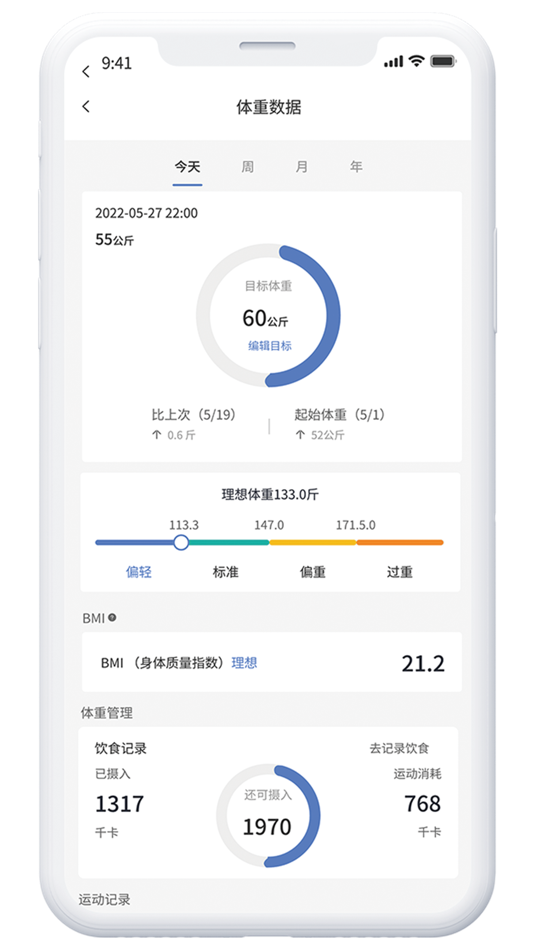Tap the 偏轻 weight category label
This screenshot has height=950, width=534.
139,571
